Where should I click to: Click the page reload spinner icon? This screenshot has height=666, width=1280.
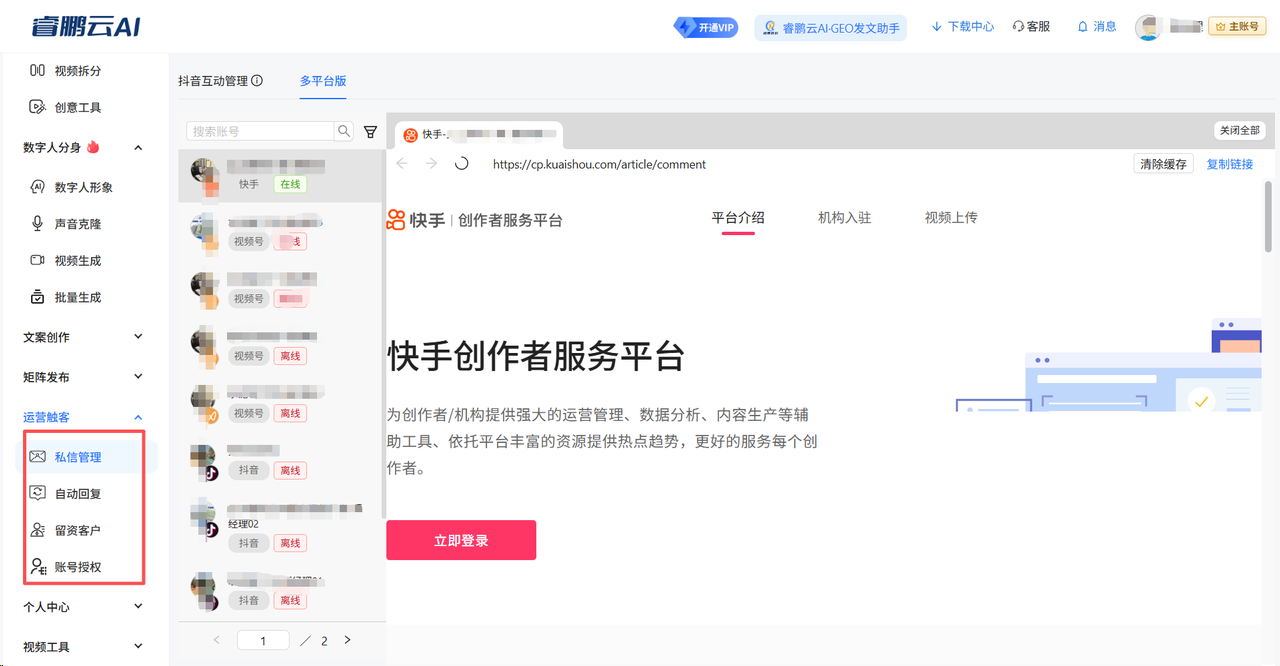(461, 164)
